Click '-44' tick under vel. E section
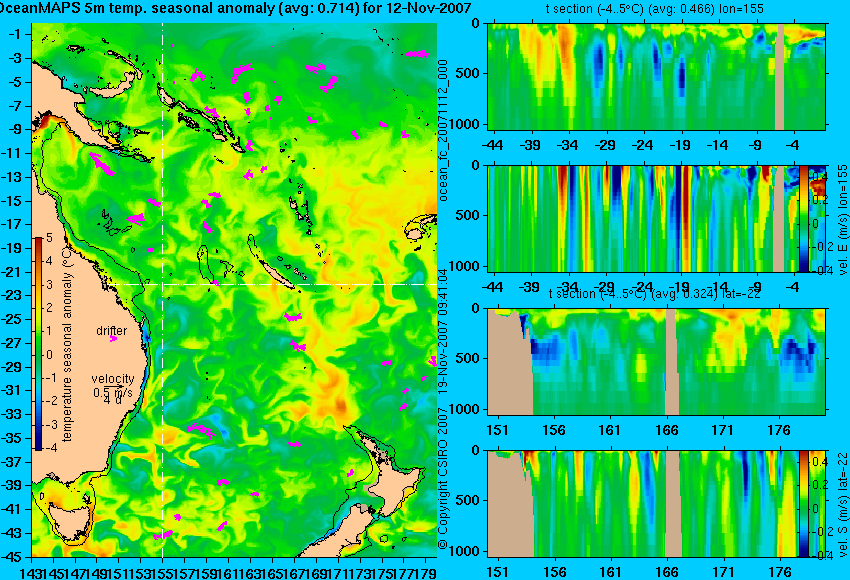This screenshot has height=580, width=850. [493, 287]
